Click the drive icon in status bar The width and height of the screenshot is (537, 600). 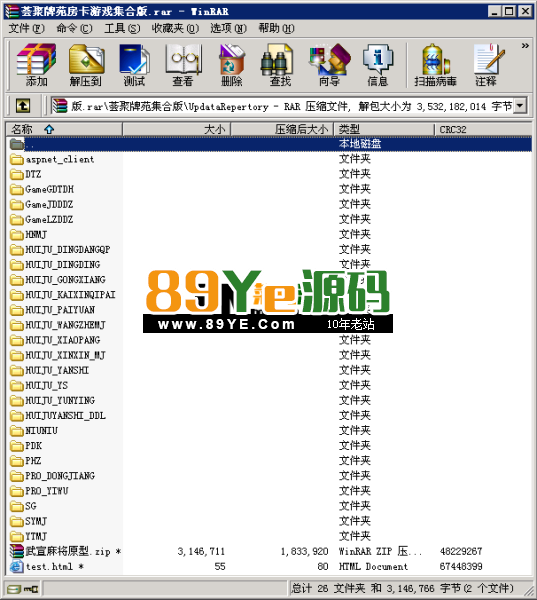pos(23,589)
